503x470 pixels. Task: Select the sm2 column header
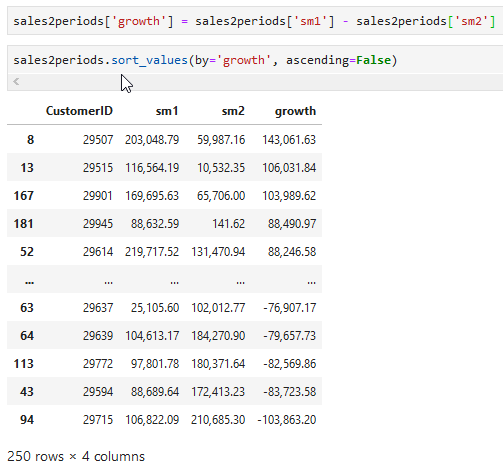pos(233,111)
